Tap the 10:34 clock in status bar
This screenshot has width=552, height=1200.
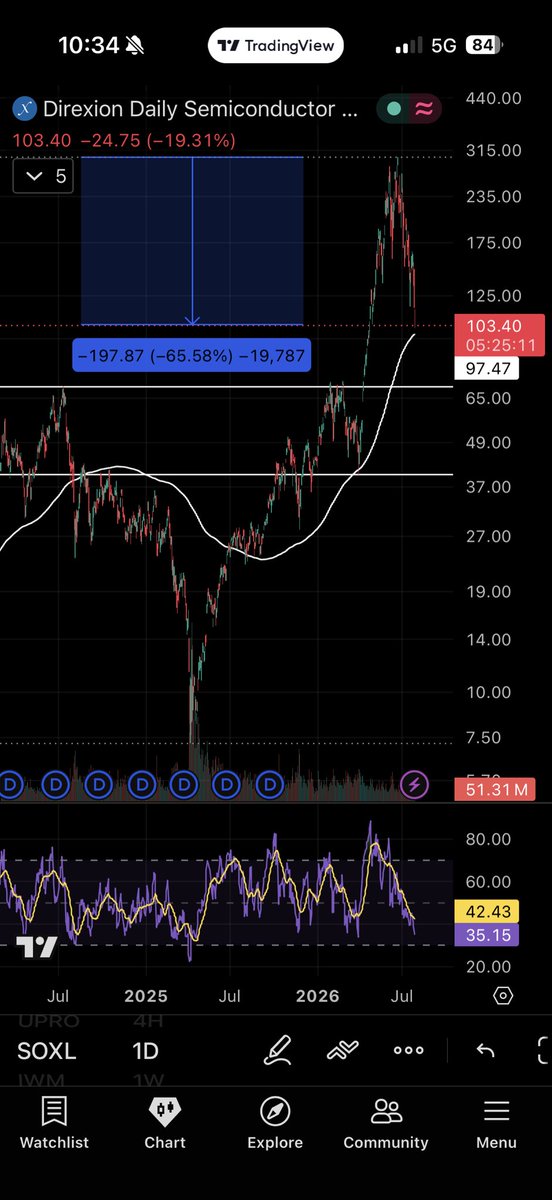[x=89, y=45]
